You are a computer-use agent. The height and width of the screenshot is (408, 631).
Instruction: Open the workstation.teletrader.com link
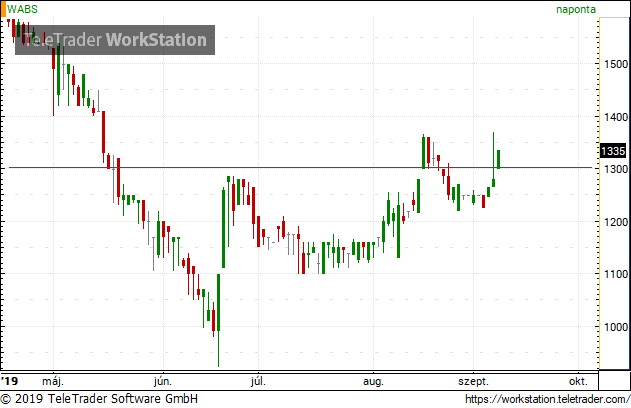(x=547, y=399)
